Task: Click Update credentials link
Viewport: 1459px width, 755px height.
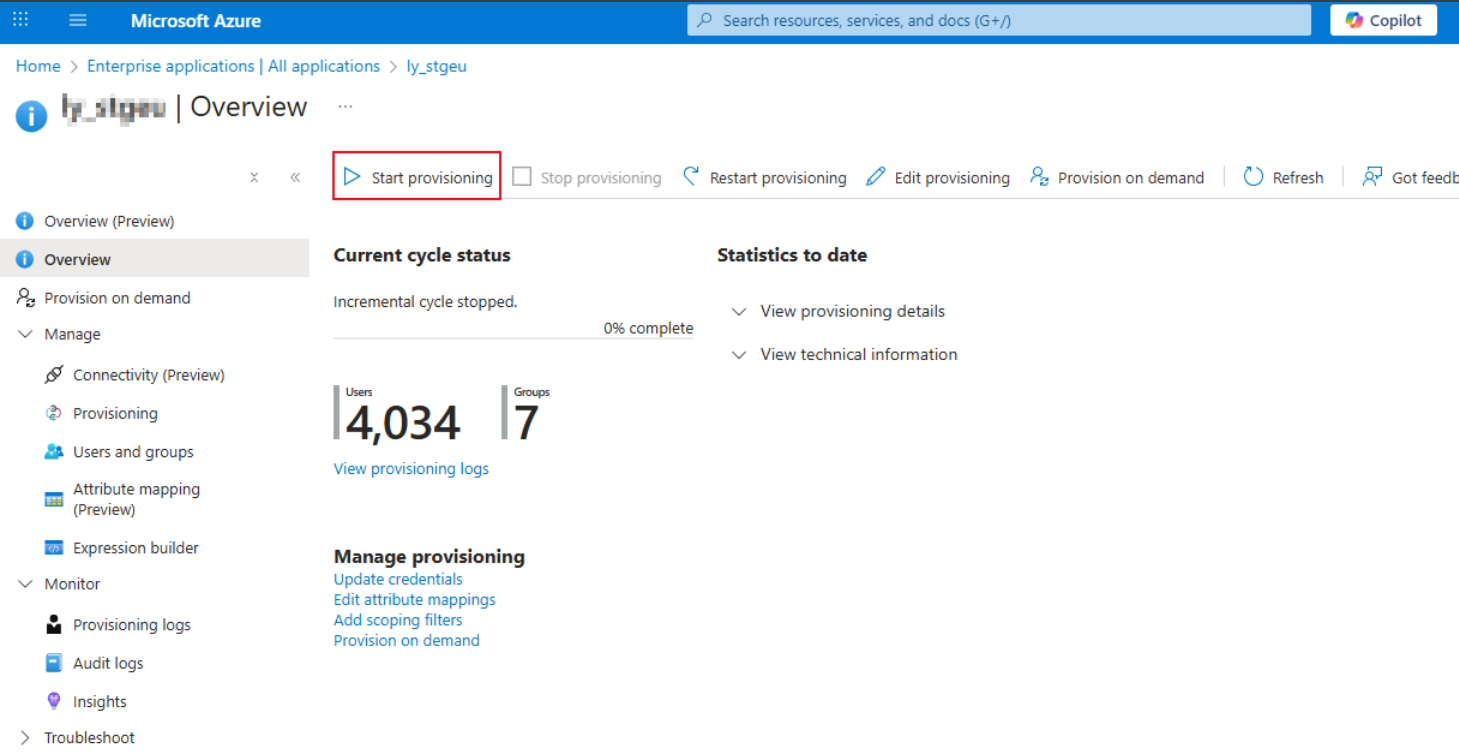Action: coord(398,579)
